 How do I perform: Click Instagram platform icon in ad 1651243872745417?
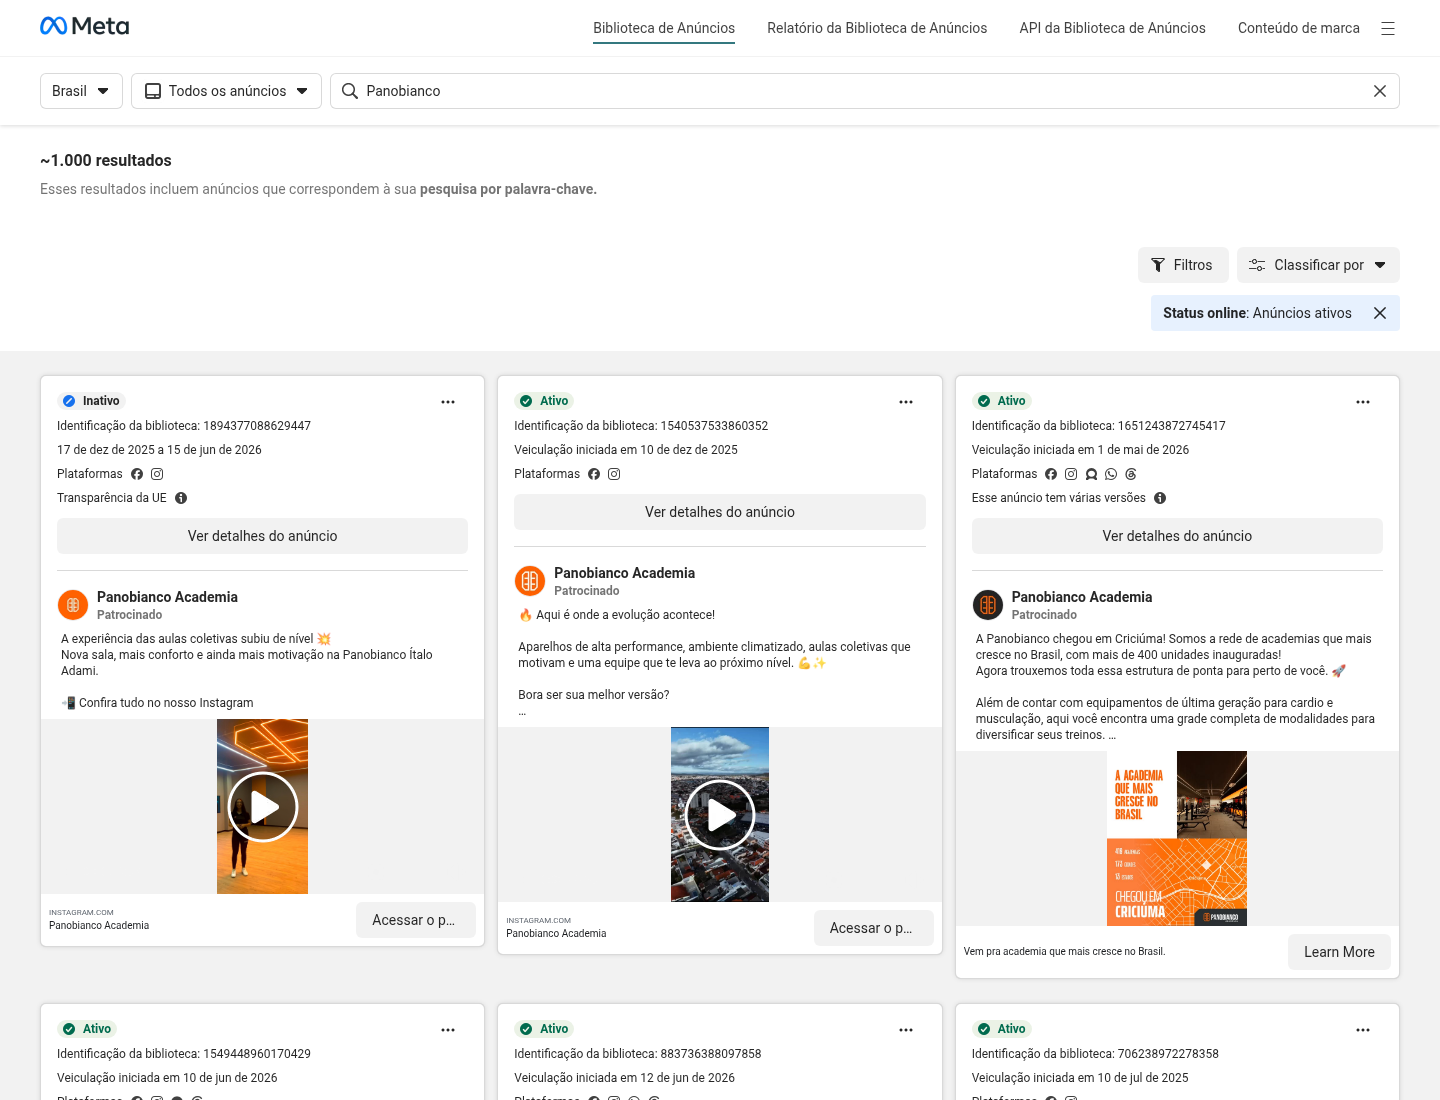pos(1071,474)
